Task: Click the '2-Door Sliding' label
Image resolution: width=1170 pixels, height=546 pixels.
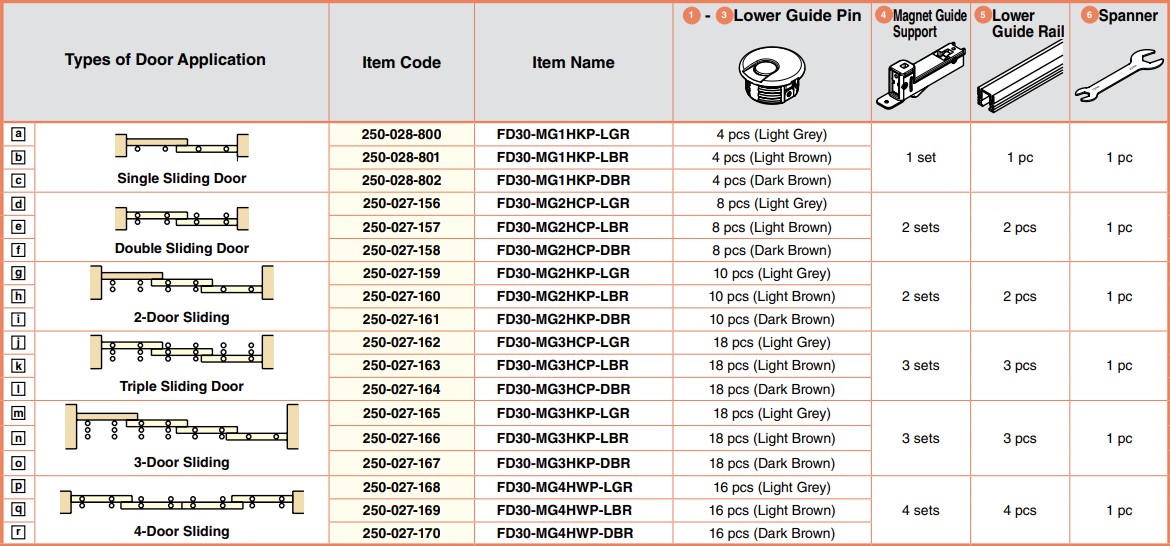Action: [182, 317]
